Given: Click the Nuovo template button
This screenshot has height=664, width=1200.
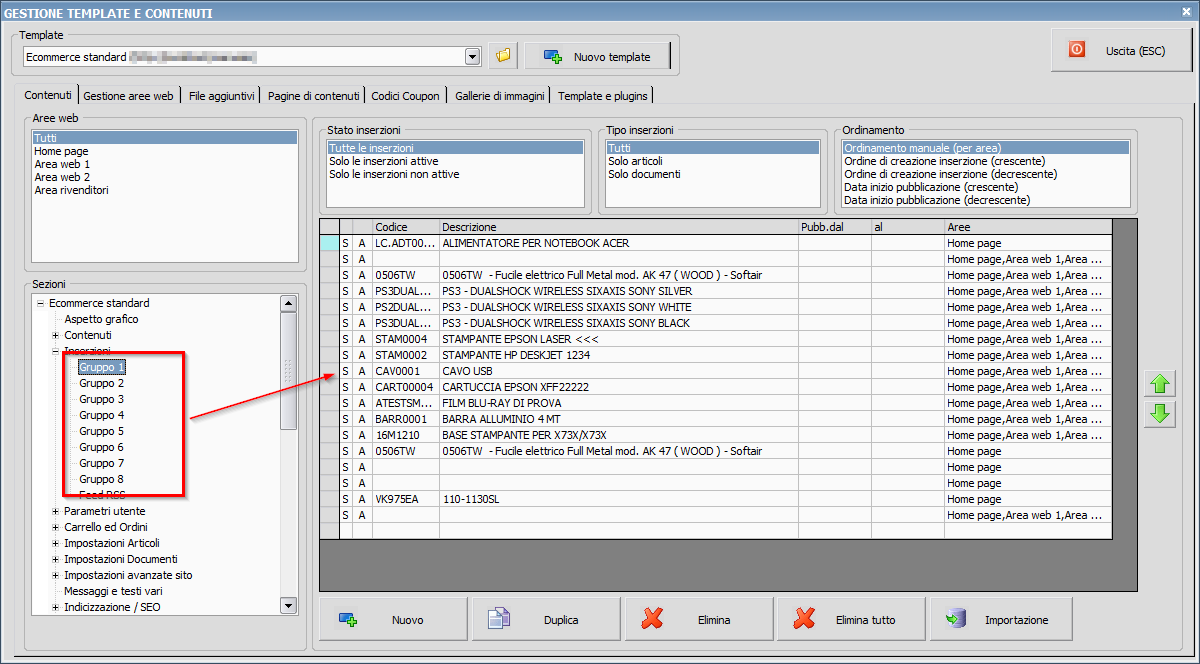Looking at the screenshot, I should click(597, 57).
